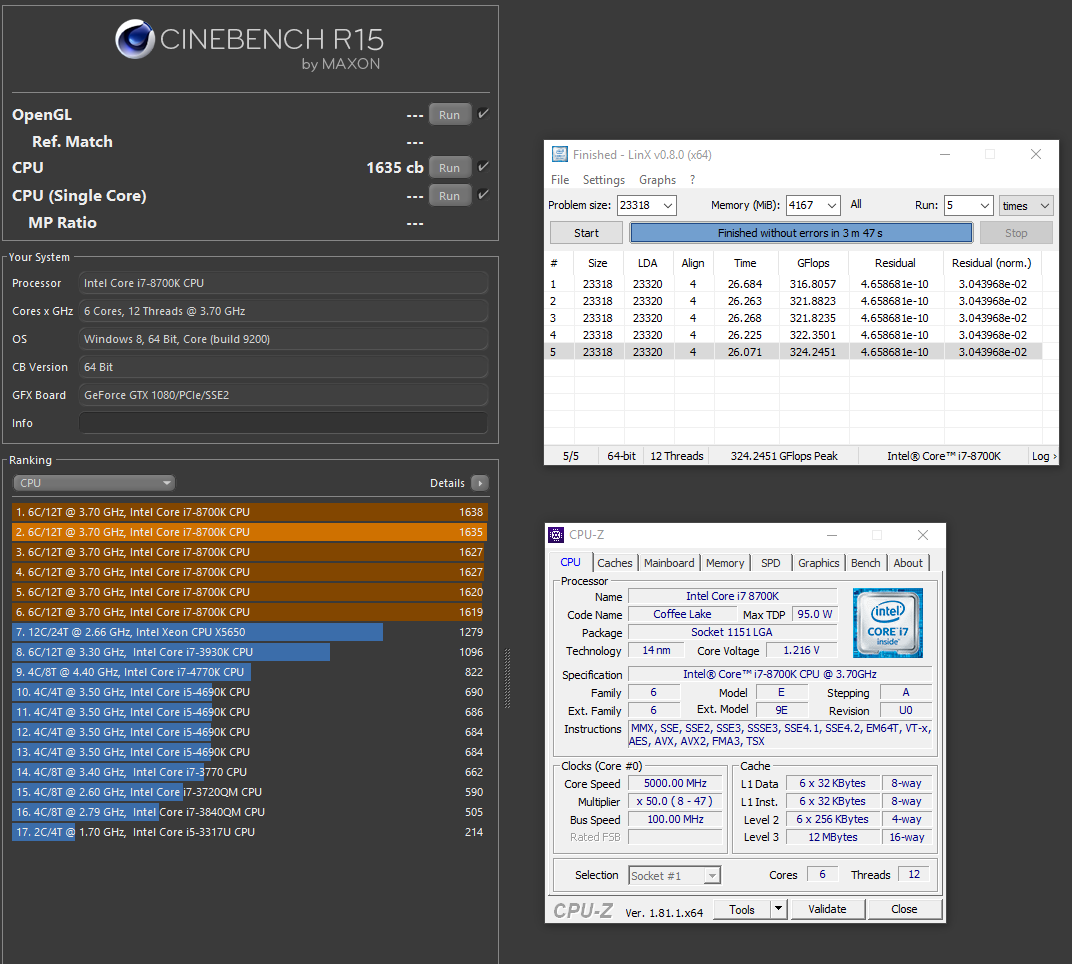Switch to the Bench tab in CPU-Z

(866, 563)
